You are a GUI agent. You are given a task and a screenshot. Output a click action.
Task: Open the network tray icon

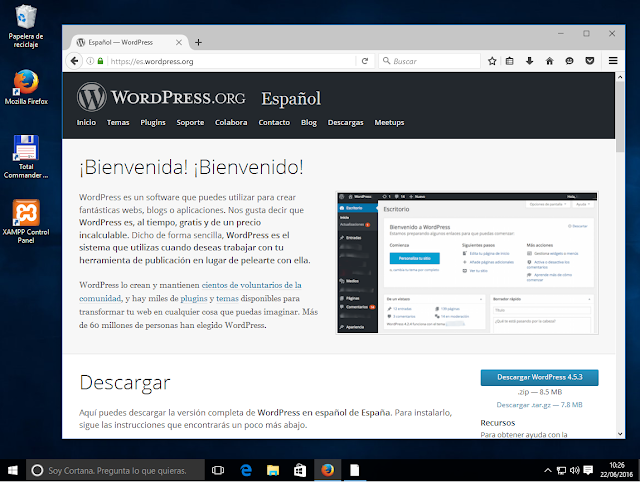[x=561, y=471]
